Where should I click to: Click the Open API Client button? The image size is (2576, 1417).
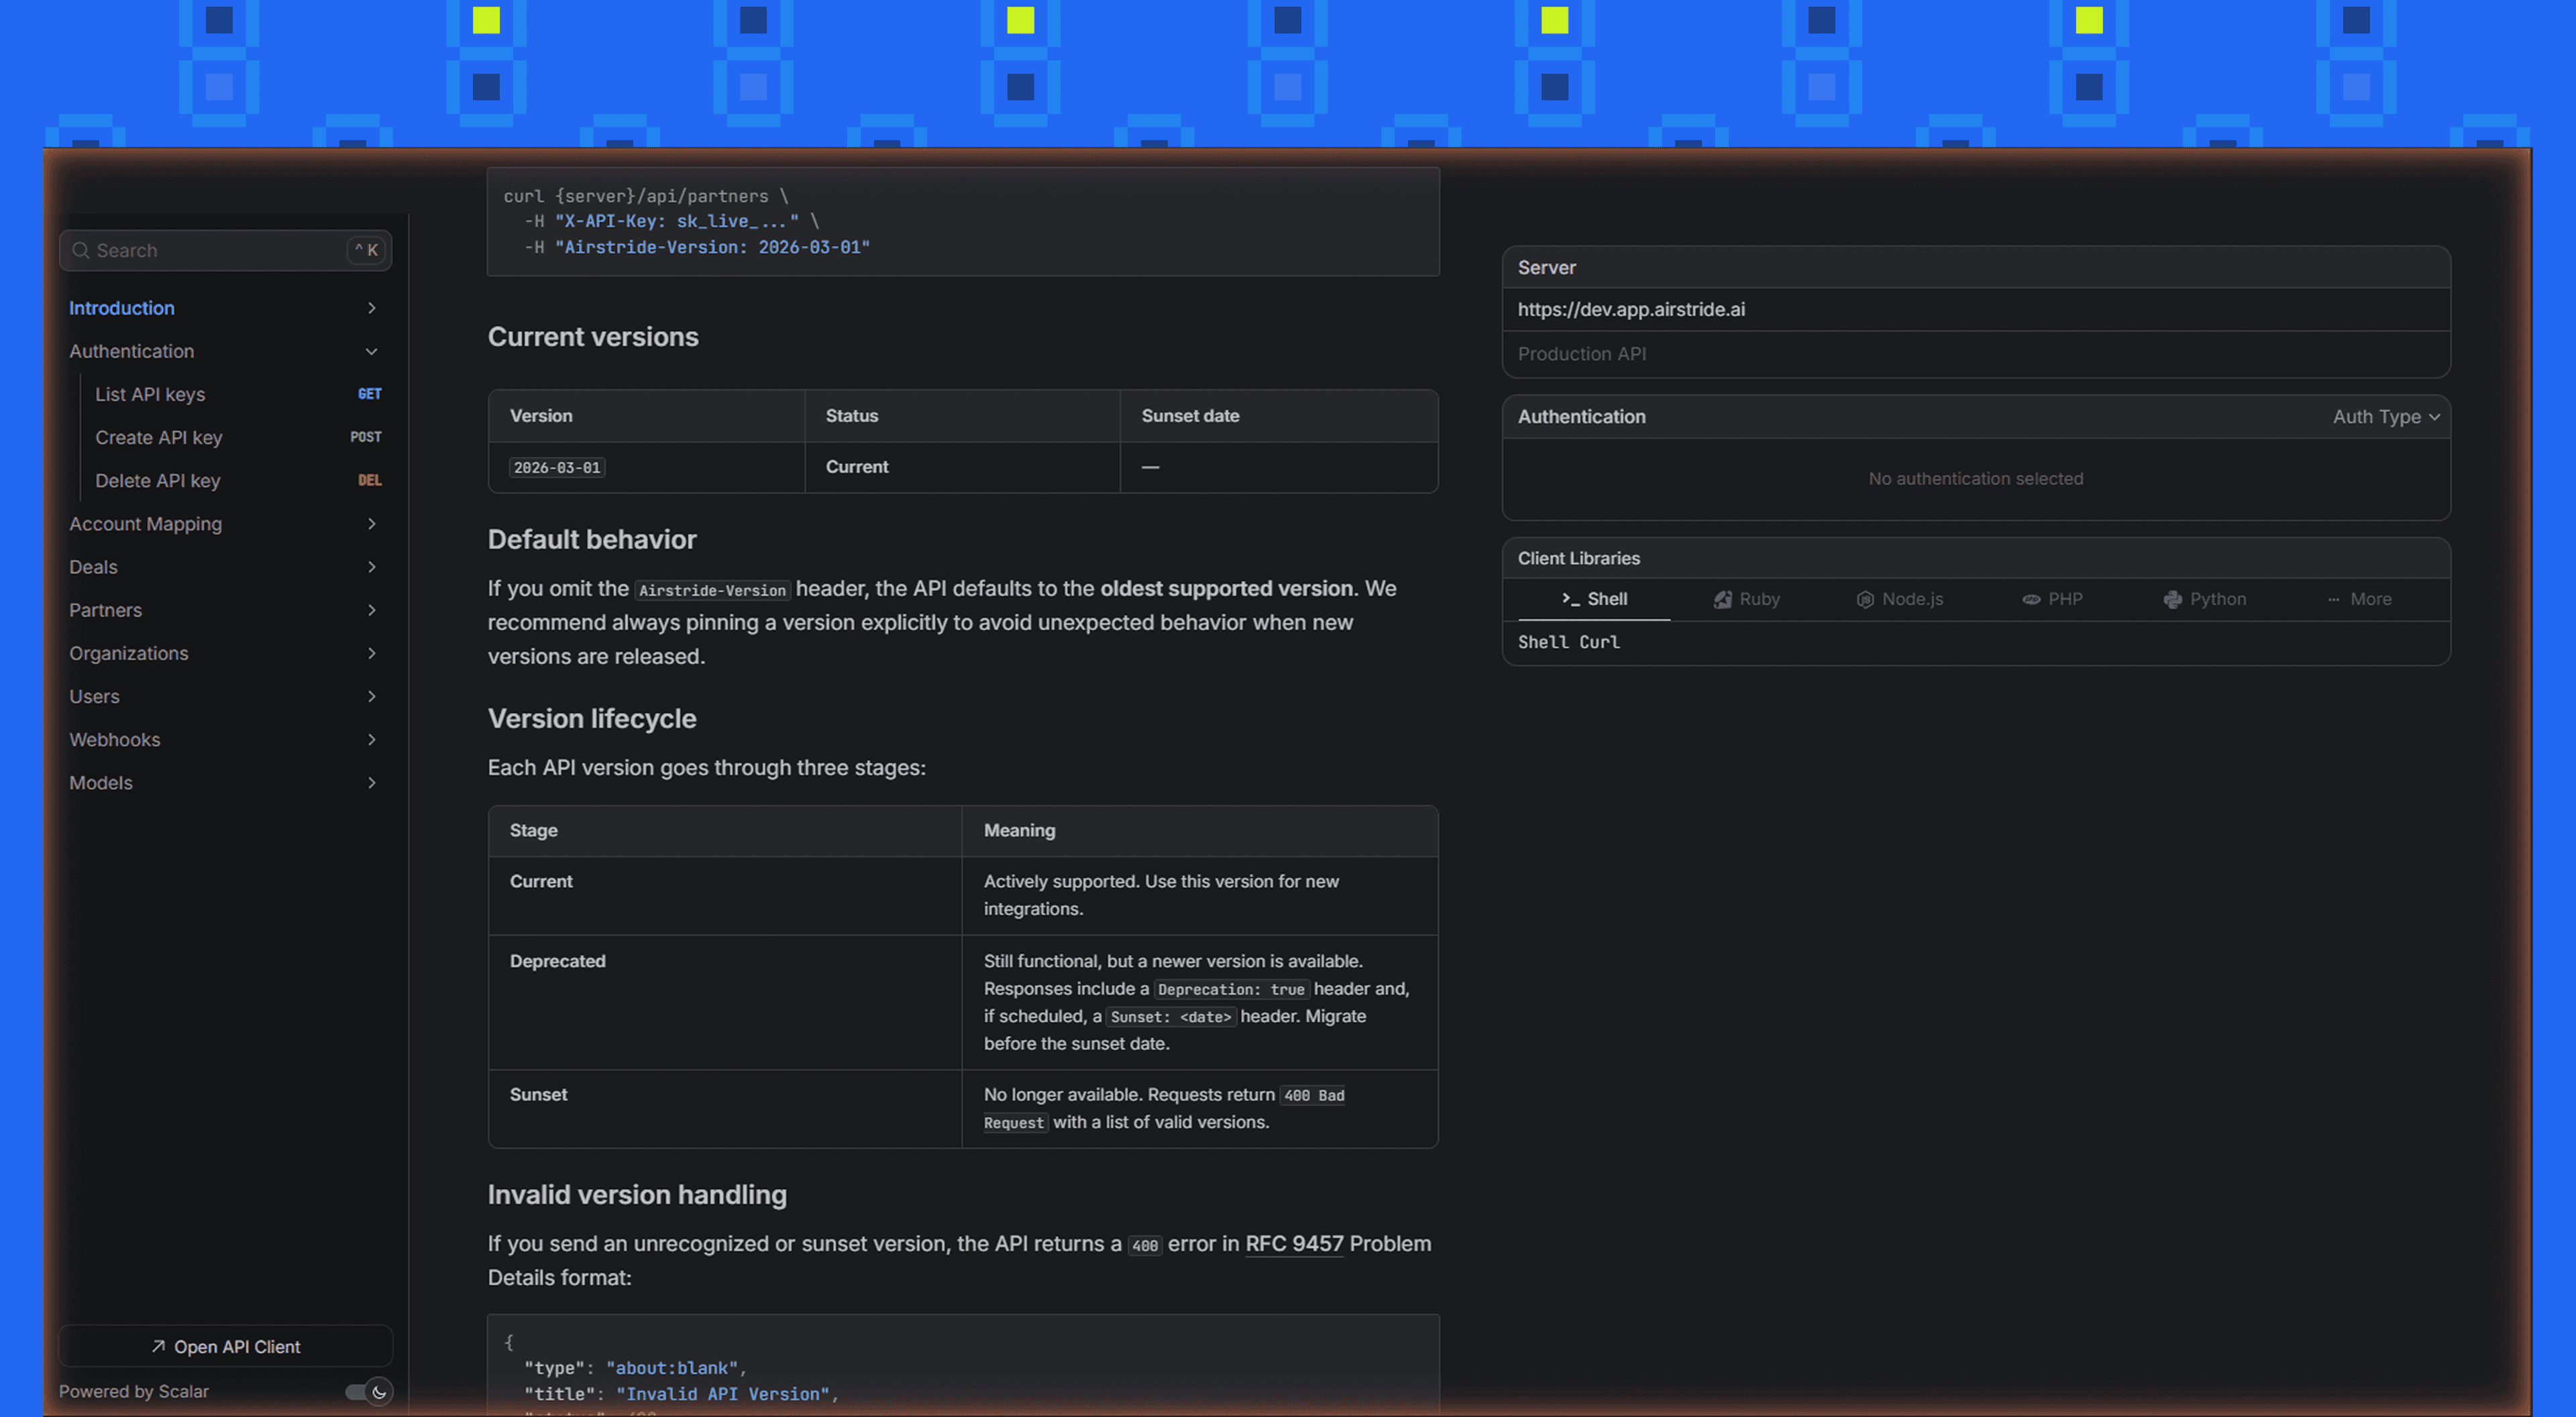click(x=225, y=1346)
